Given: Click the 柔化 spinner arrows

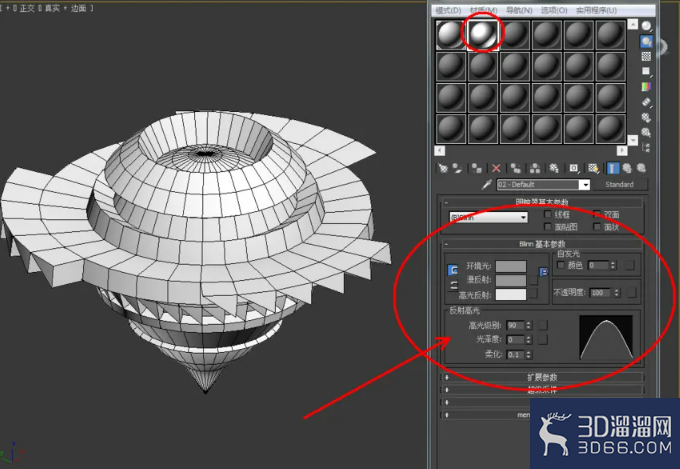Looking at the screenshot, I should point(529,354).
